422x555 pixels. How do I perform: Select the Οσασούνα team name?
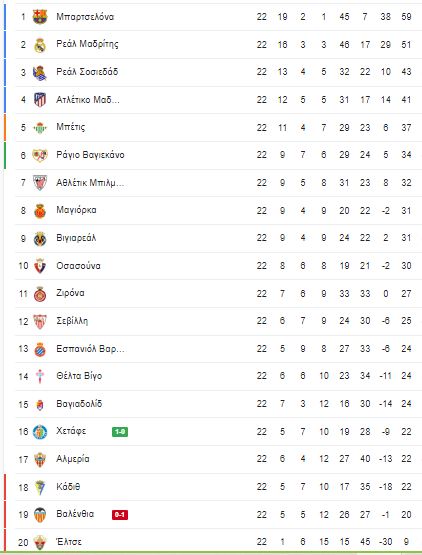78,265
